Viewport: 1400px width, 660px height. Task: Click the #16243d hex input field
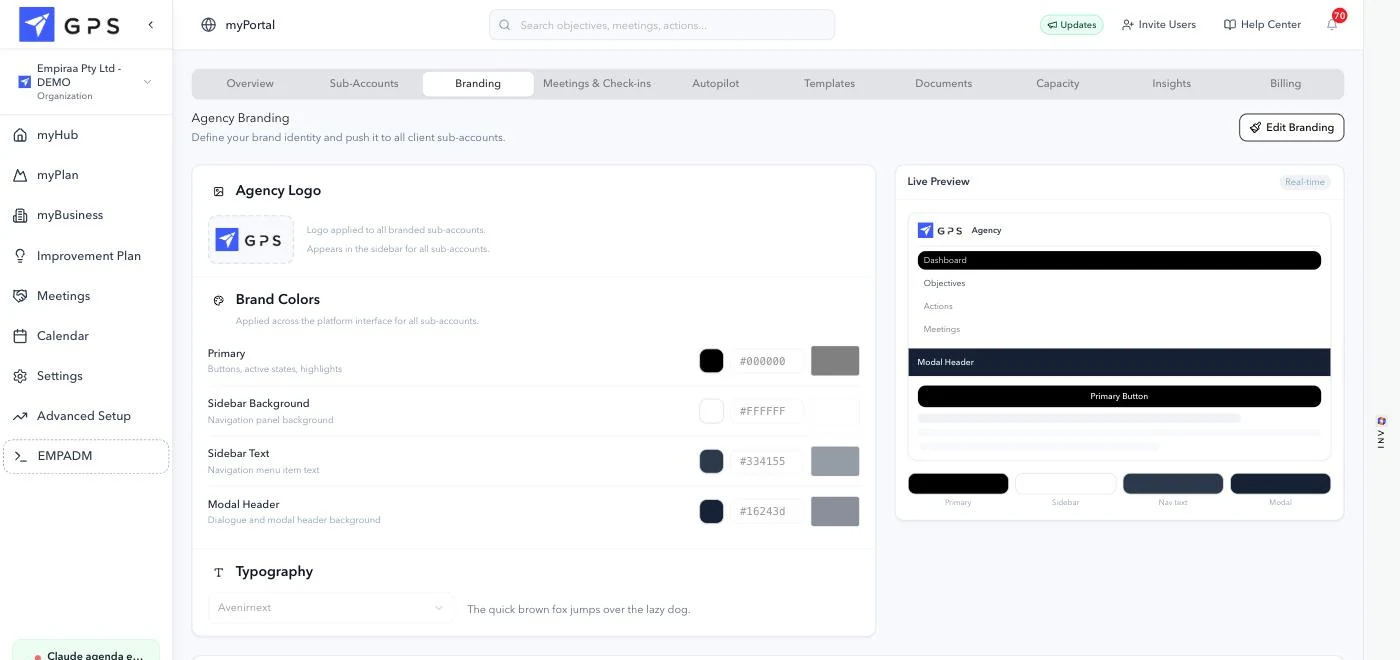click(767, 511)
